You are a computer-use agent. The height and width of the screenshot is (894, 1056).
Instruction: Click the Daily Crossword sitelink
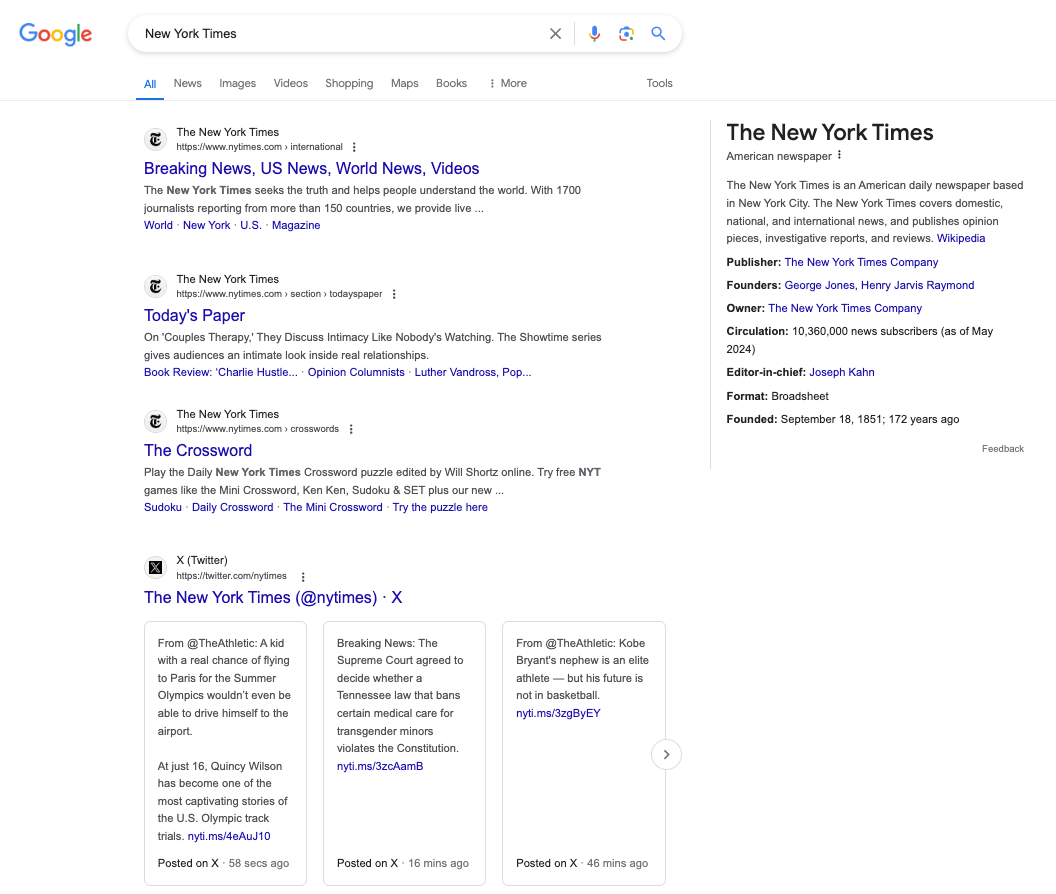[x=232, y=507]
